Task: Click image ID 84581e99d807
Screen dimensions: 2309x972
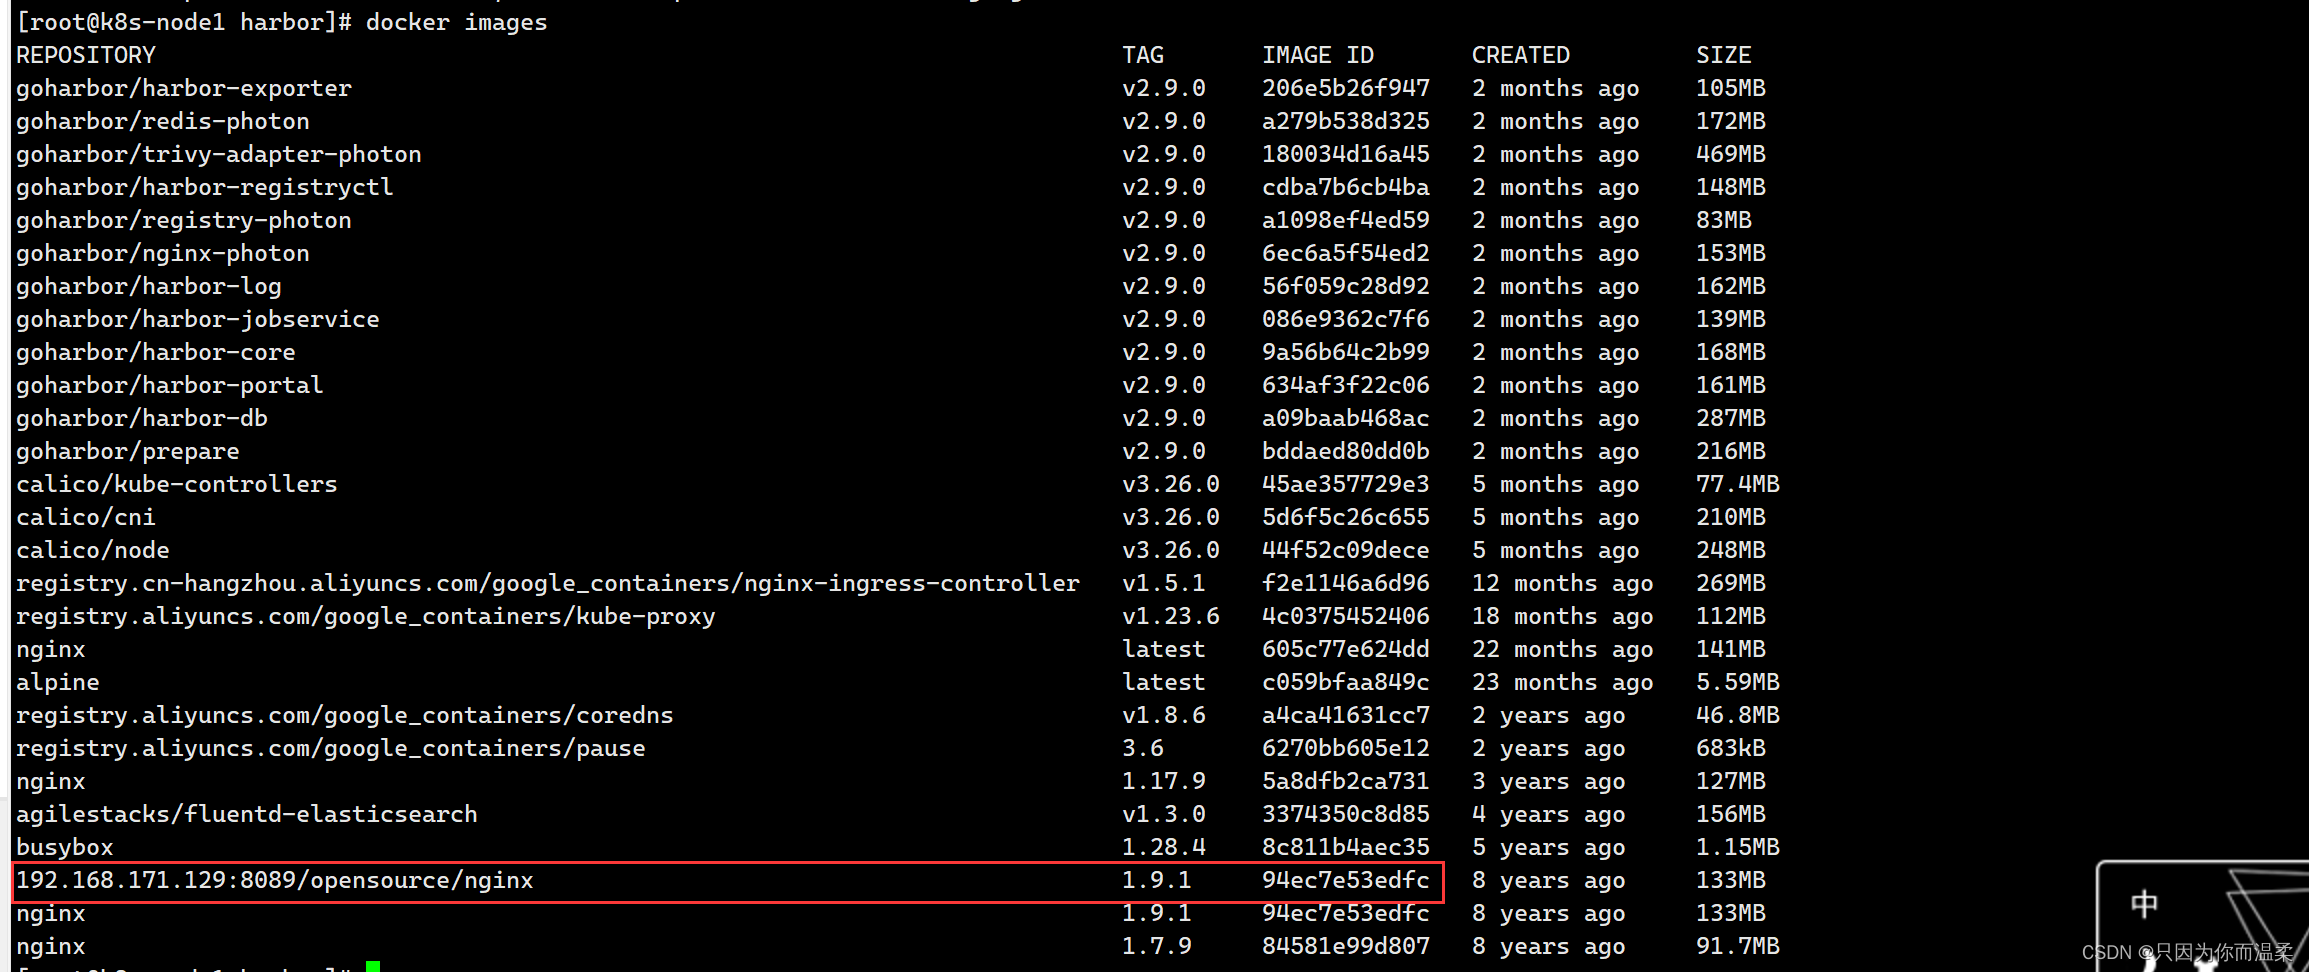Action: tap(1346, 946)
